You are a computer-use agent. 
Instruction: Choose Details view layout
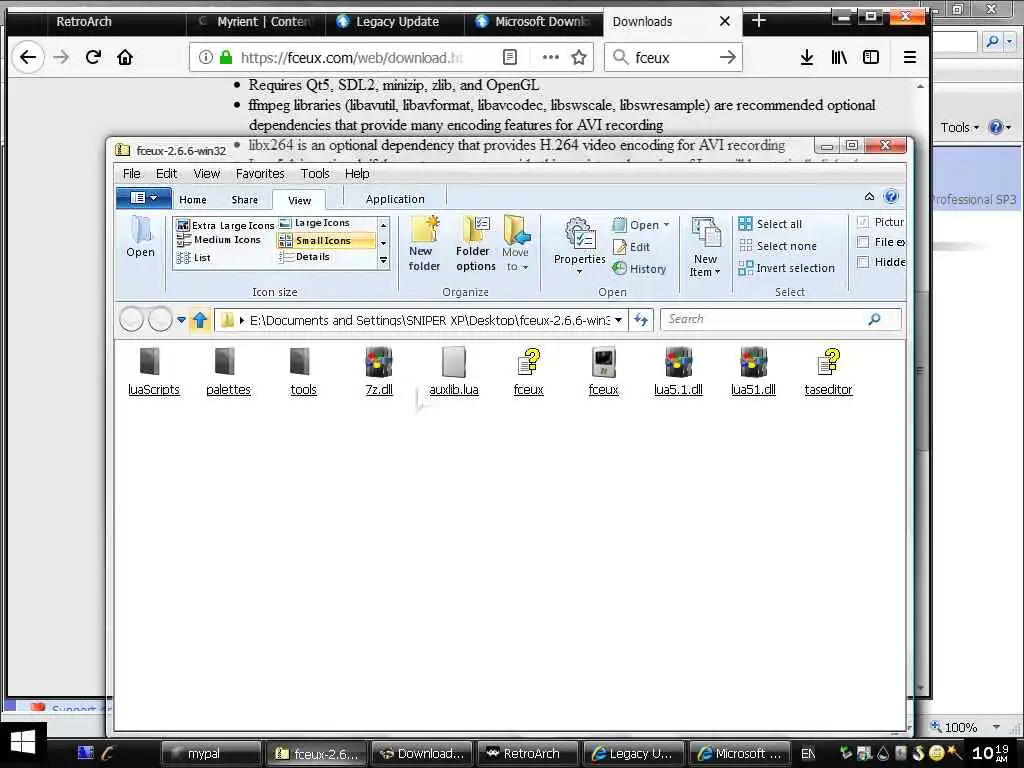(304, 257)
